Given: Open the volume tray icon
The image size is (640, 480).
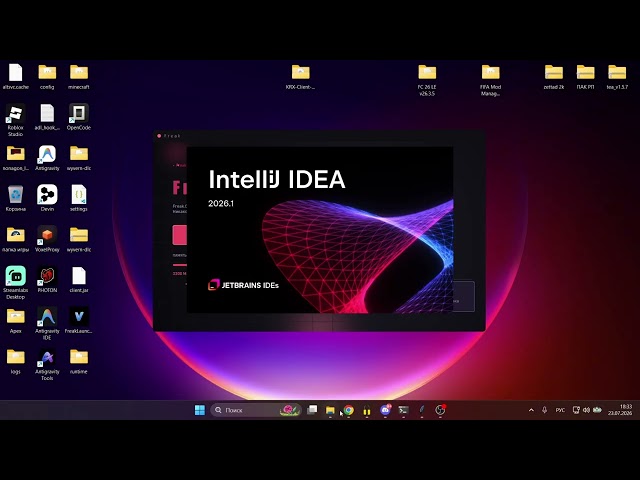Looking at the screenshot, I should tap(586, 410).
